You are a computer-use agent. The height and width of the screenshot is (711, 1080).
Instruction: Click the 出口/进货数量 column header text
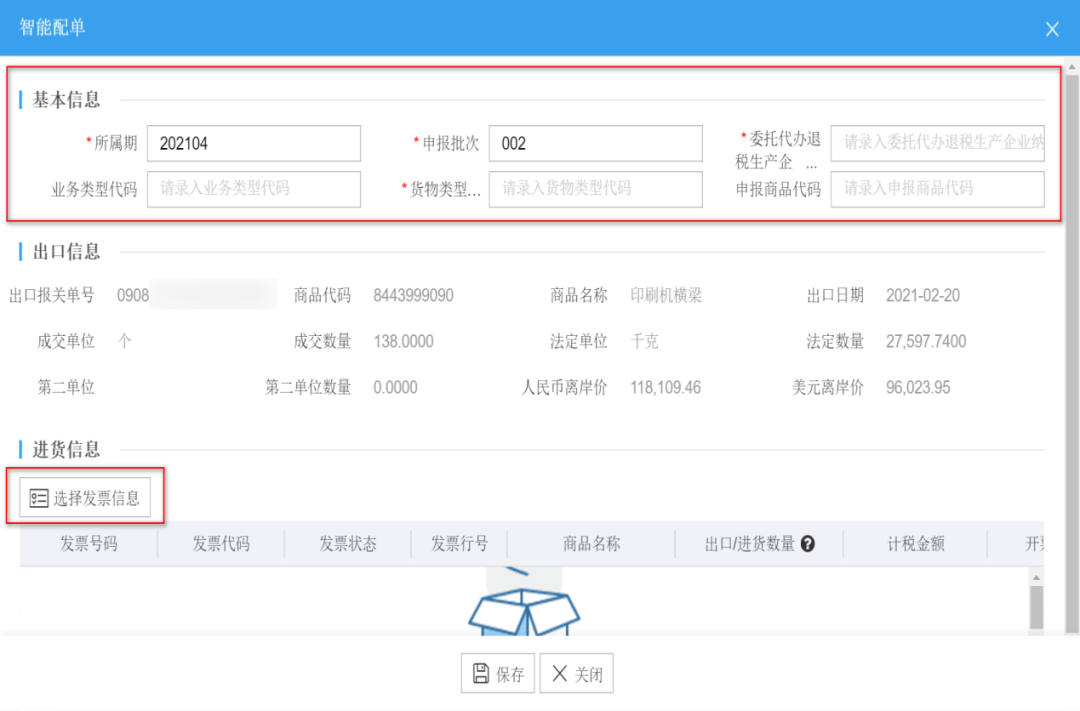click(749, 544)
